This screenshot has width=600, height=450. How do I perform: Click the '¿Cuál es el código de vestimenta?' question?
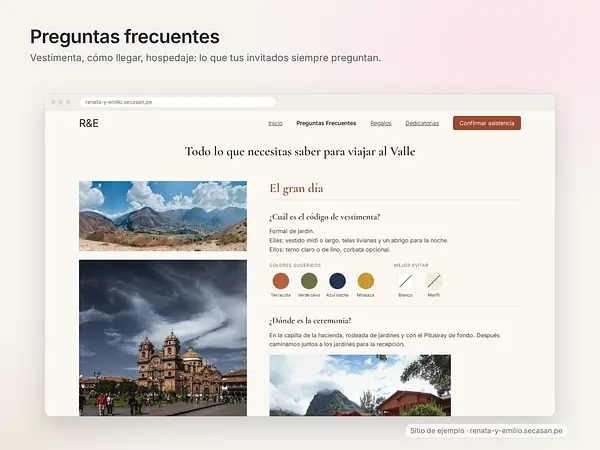point(324,217)
